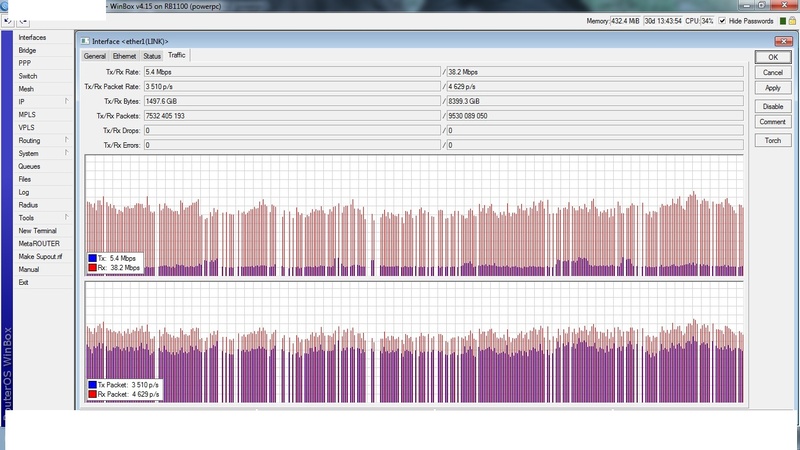Image resolution: width=800 pixels, height=450 pixels.
Task: Click the Cancel button
Action: [x=773, y=72]
